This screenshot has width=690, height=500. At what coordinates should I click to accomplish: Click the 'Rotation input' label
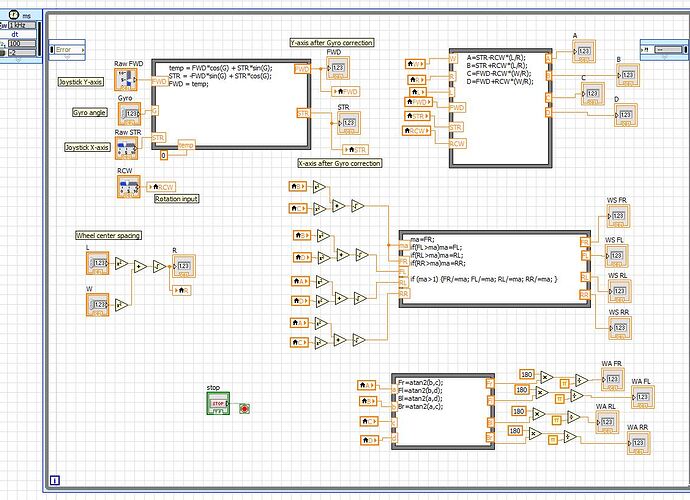(x=176, y=199)
